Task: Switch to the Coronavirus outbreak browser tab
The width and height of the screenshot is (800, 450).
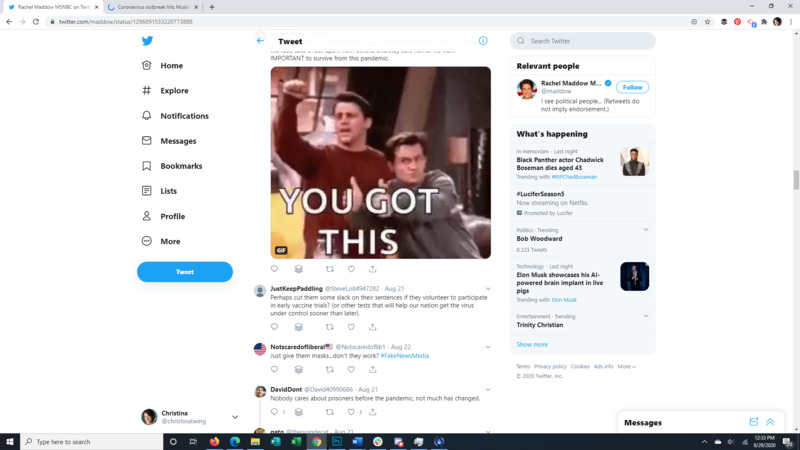Action: coord(150,7)
